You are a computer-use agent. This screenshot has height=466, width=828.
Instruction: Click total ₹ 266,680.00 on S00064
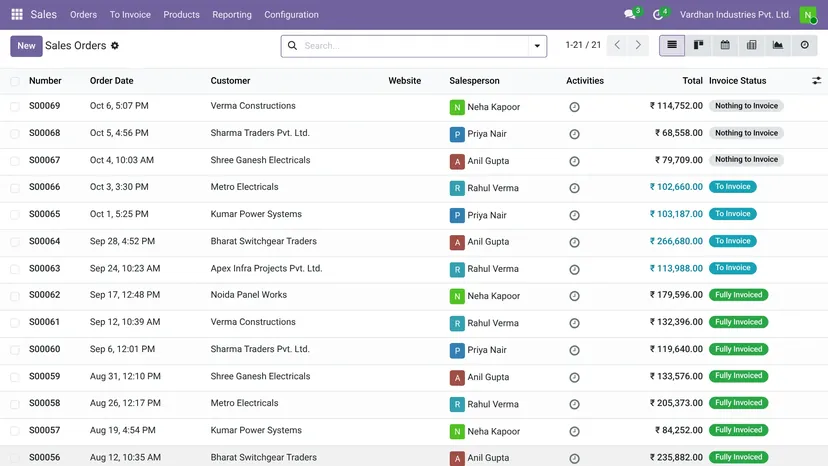[x=676, y=241]
